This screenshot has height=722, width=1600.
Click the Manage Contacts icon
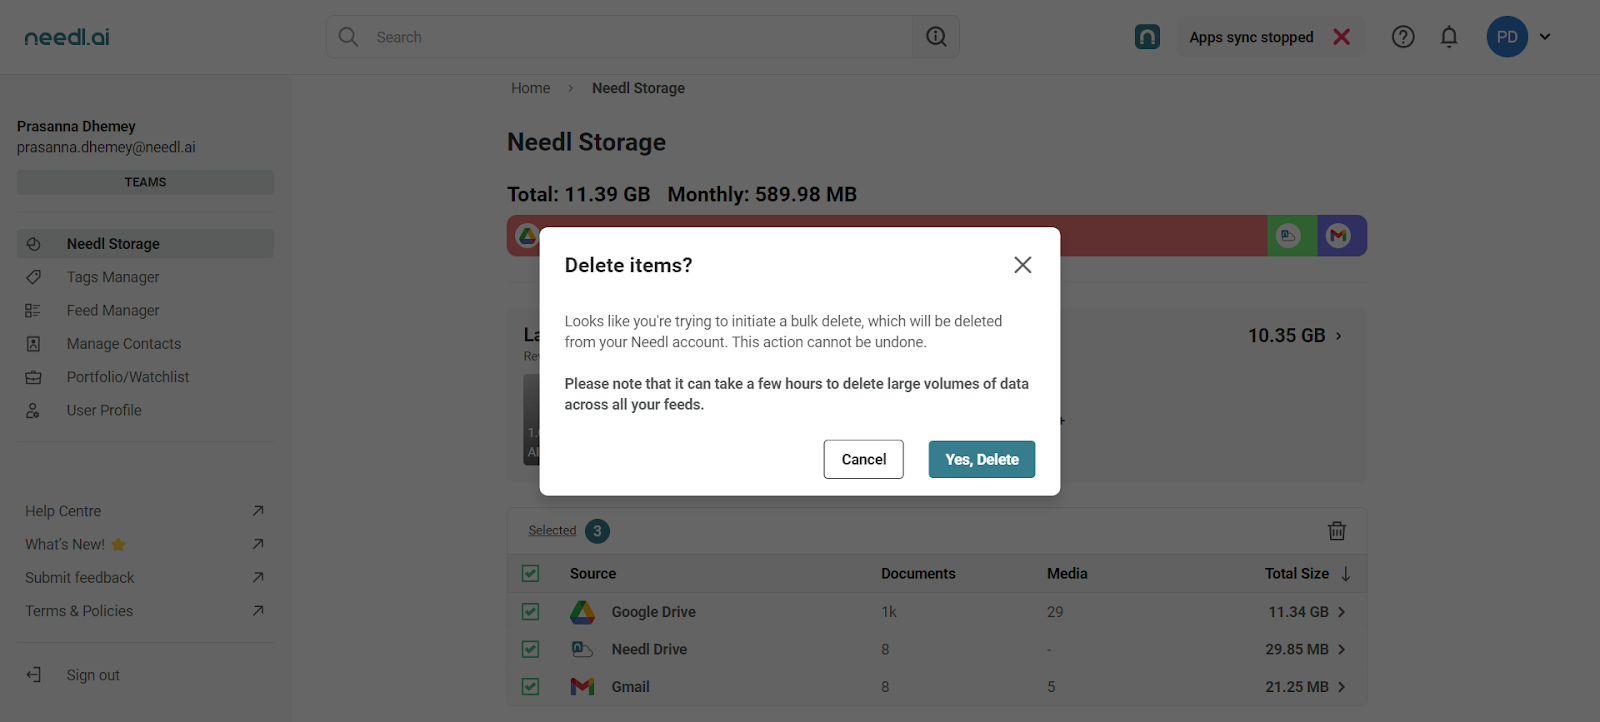pyautogui.click(x=33, y=344)
